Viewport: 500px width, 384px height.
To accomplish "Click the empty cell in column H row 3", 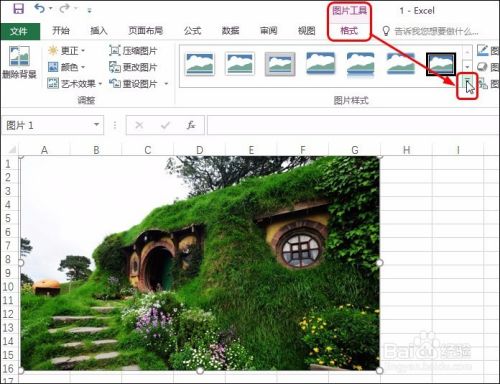I will point(406,191).
